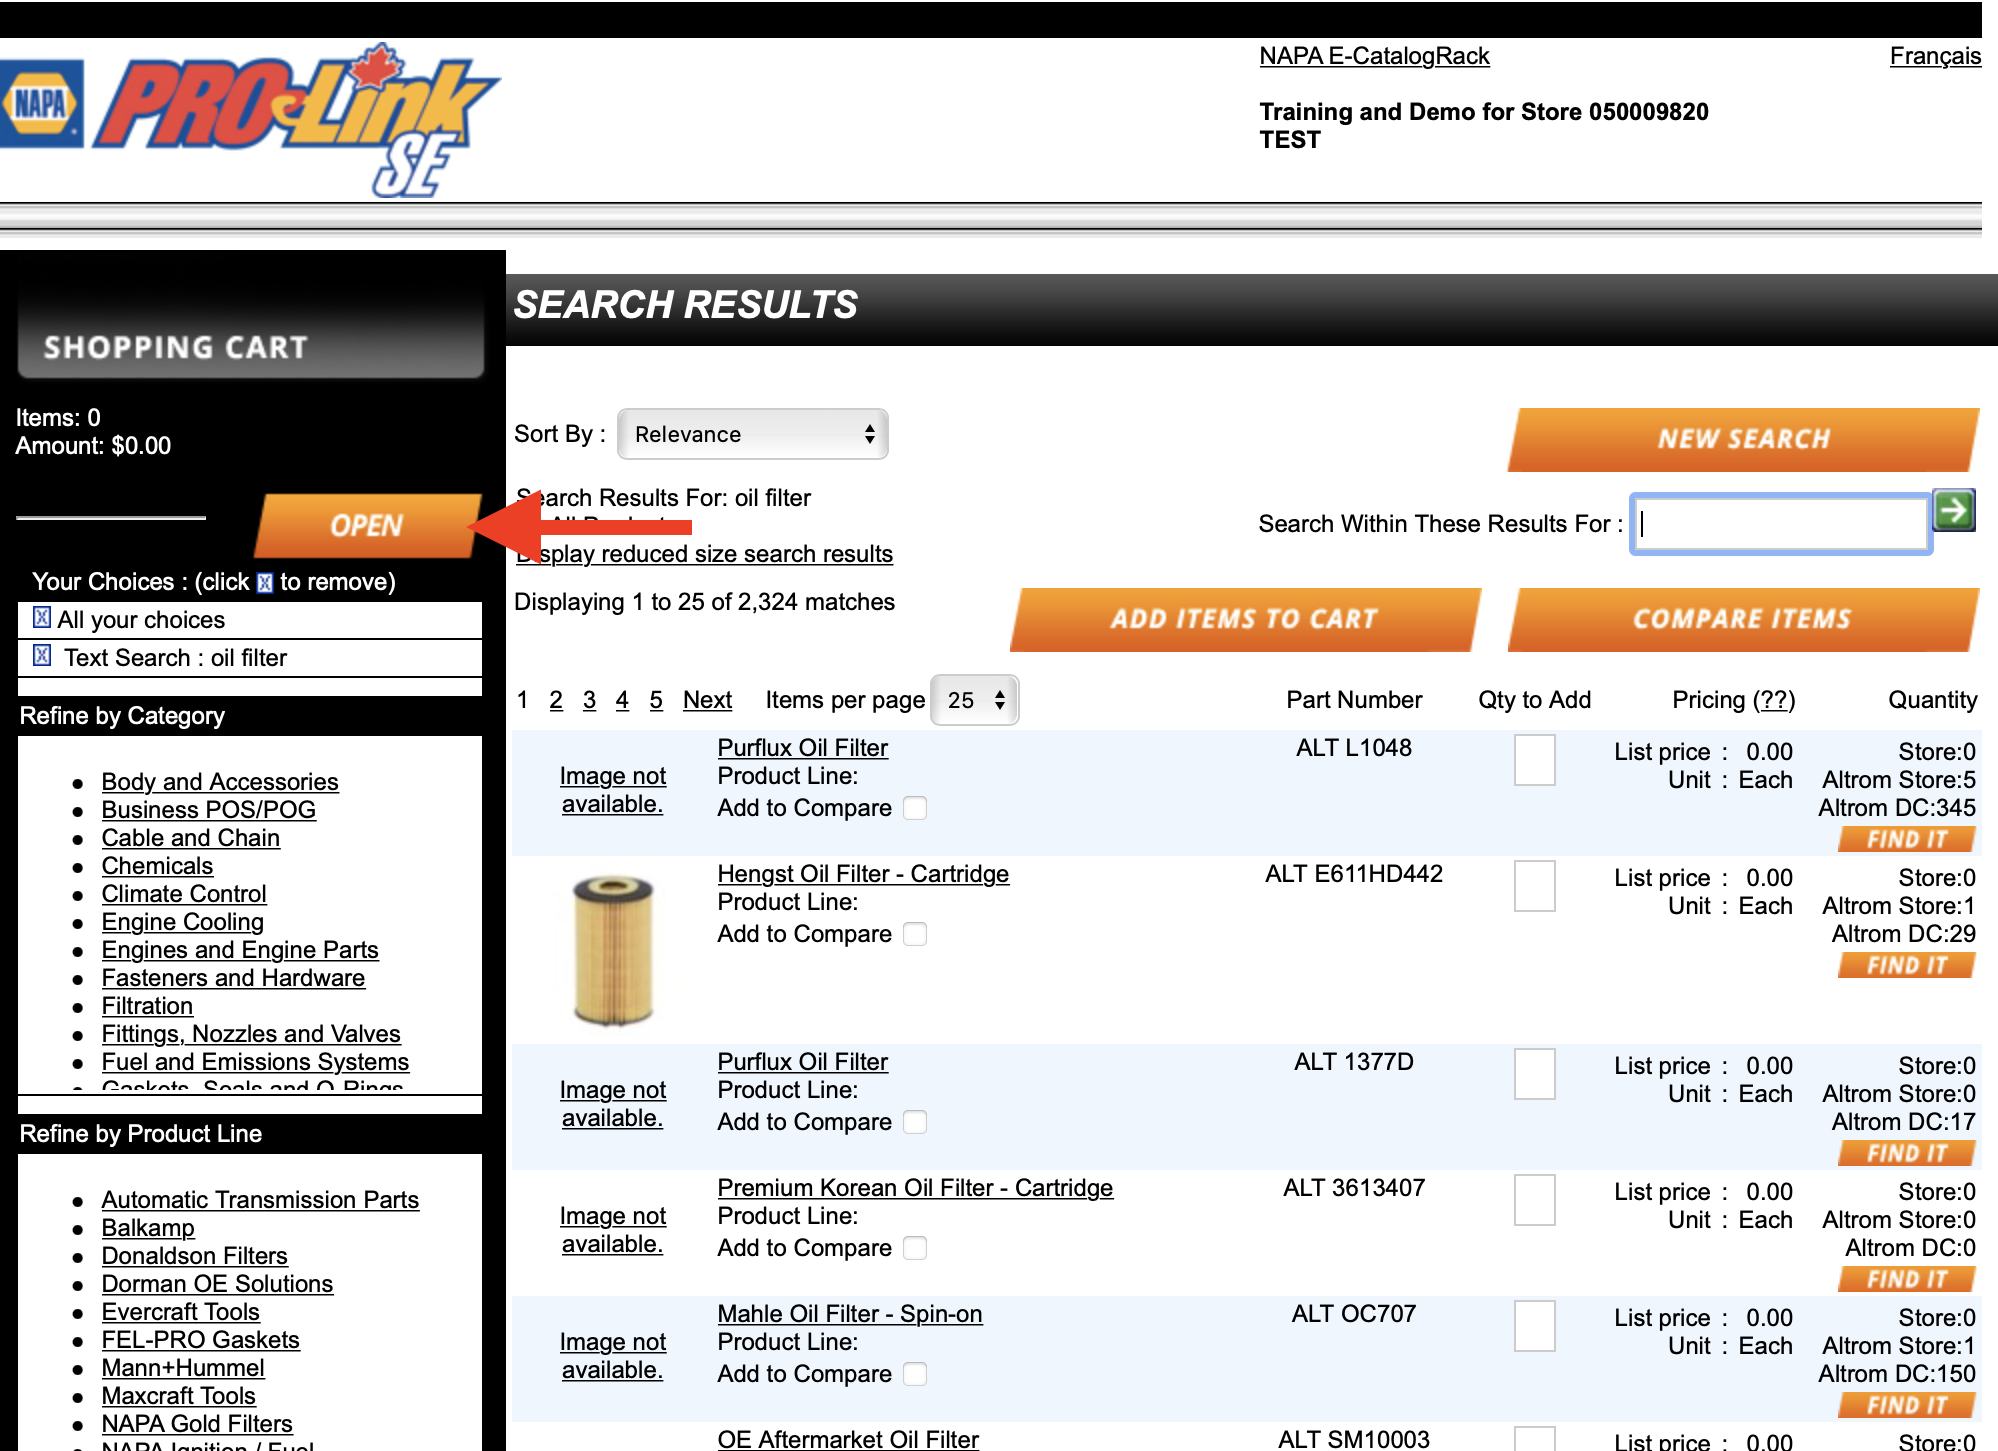Click FIND IT for the Mahle Oil Filter

[x=1905, y=1404]
